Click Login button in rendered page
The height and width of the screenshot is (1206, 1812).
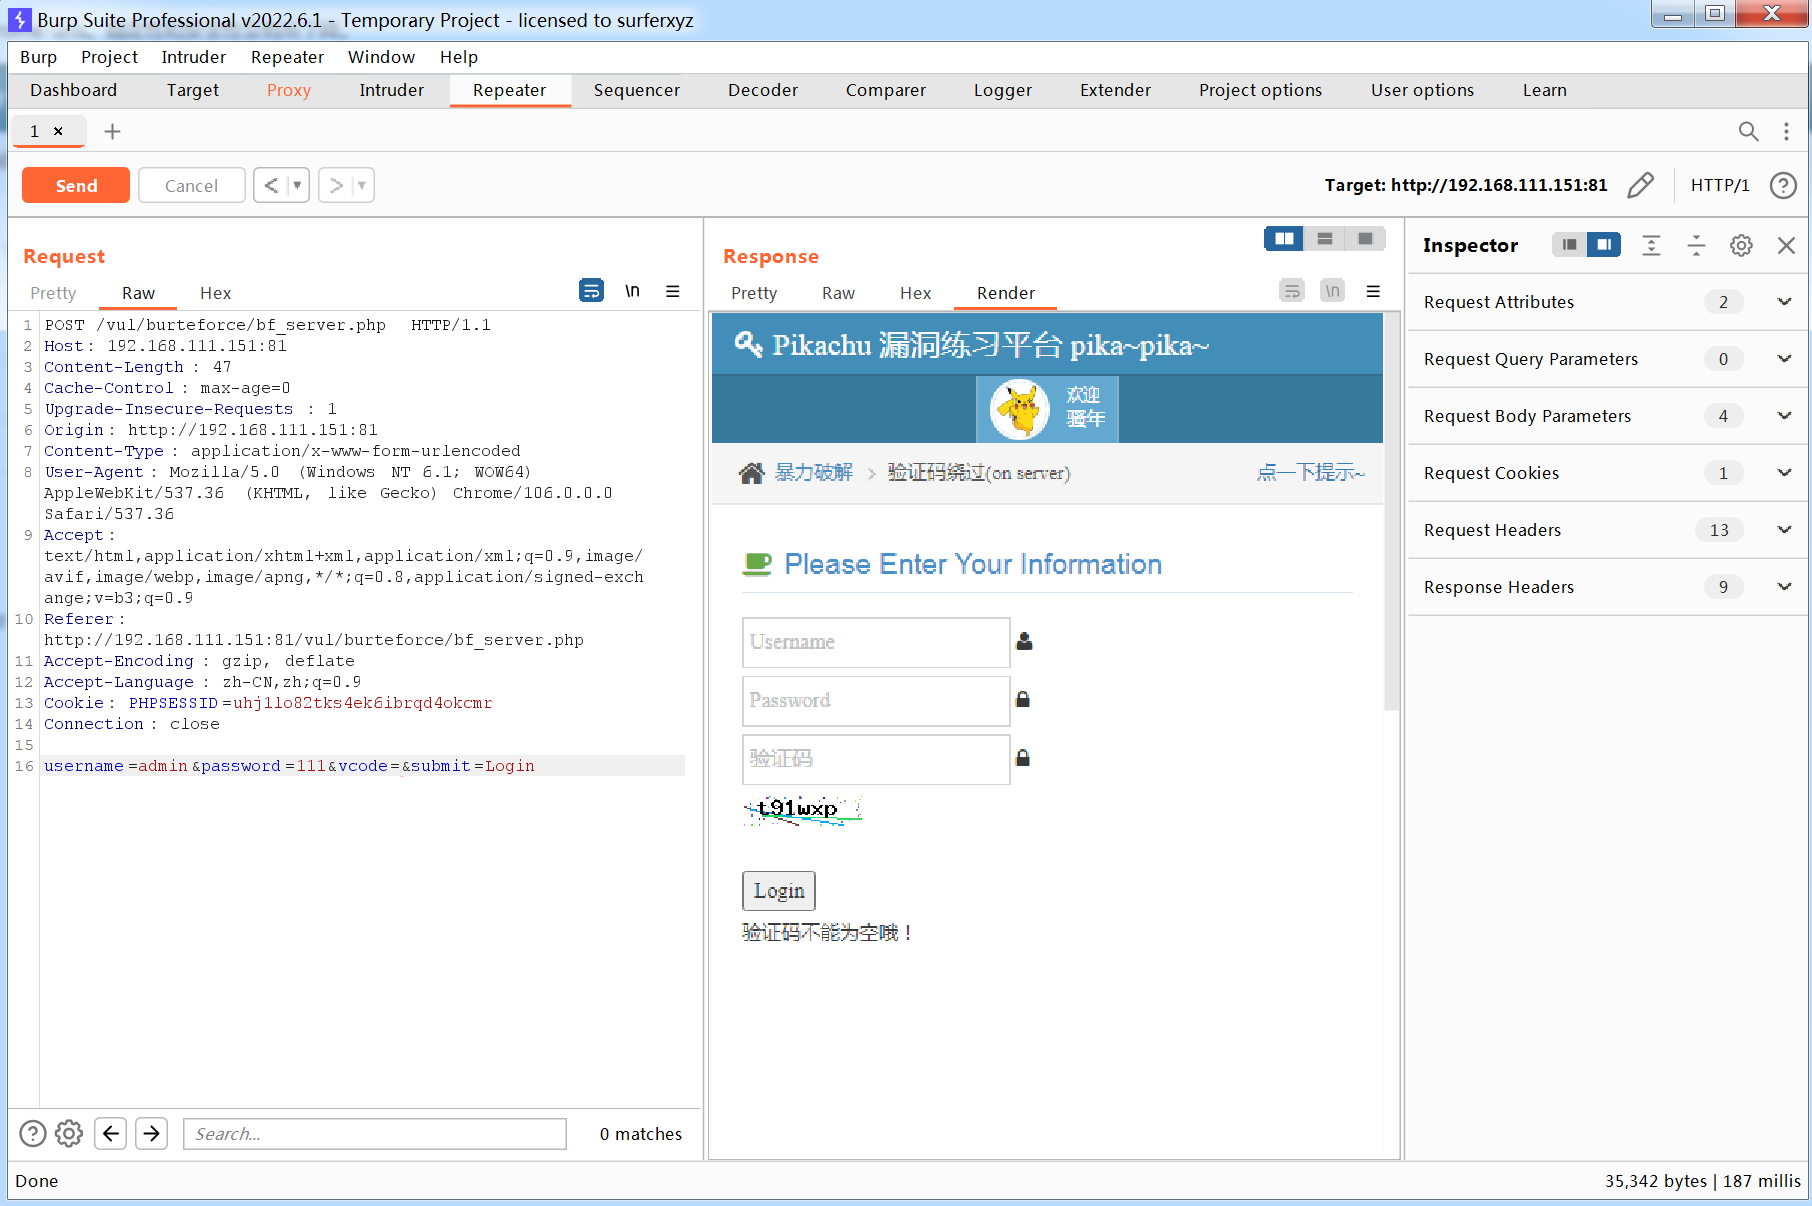(778, 891)
